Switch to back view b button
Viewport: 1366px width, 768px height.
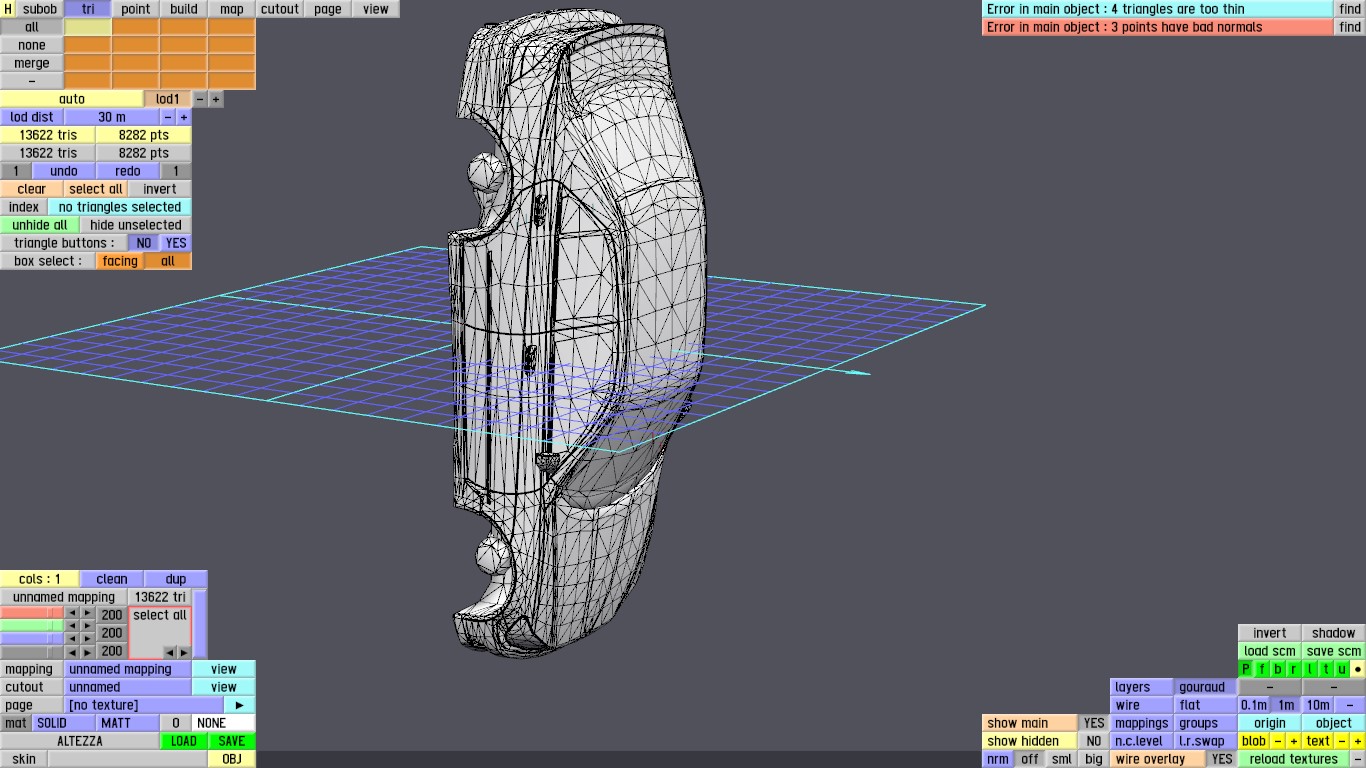click(x=1278, y=669)
